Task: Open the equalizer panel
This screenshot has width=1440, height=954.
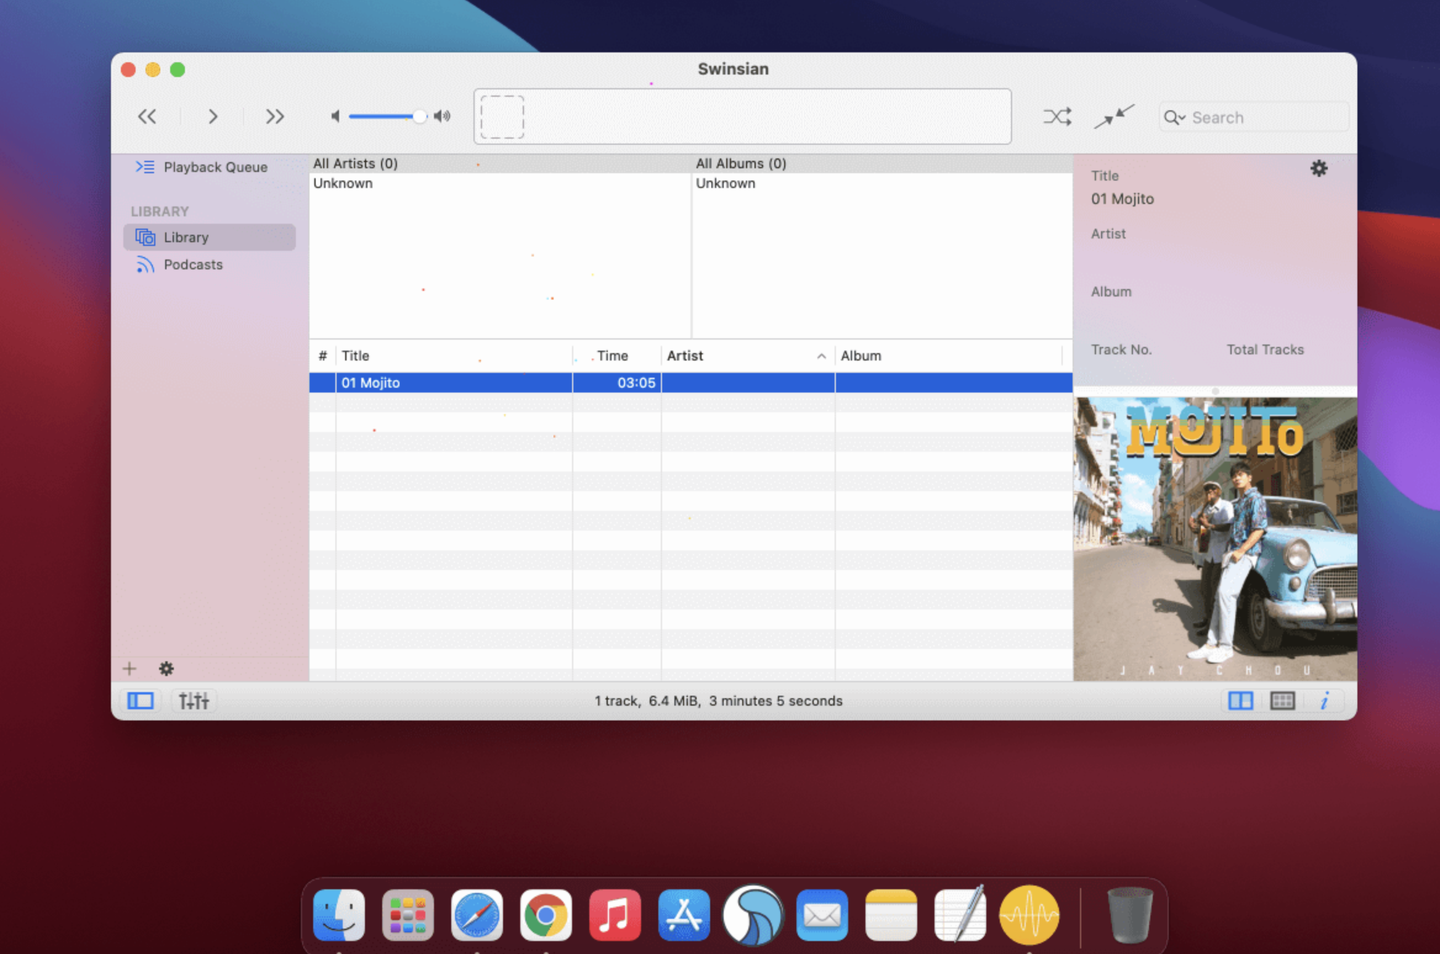Action: [193, 700]
